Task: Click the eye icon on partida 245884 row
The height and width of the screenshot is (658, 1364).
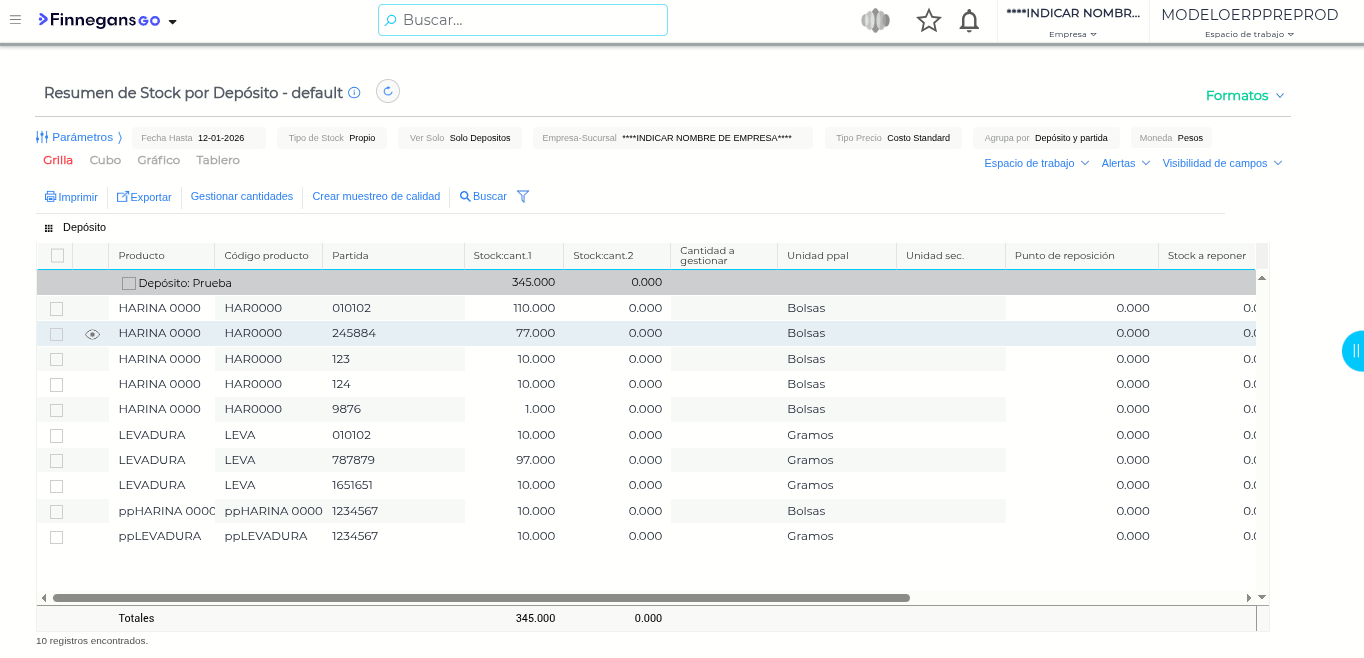Action: (x=93, y=334)
